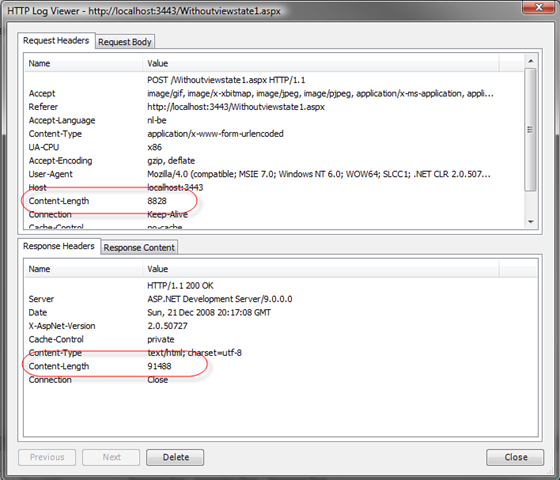Click the request list scroll-down arrow
Image resolution: width=560 pixels, height=480 pixels.
[531, 222]
